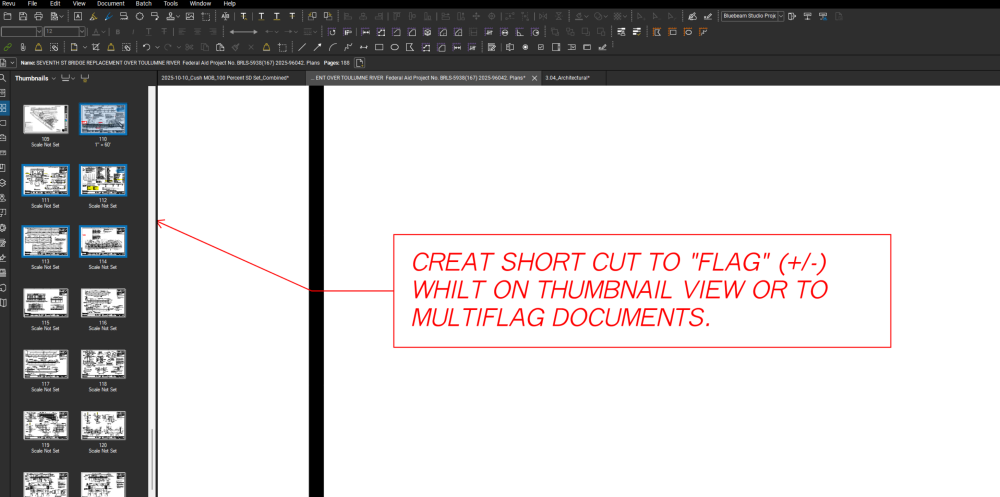The image size is (1000, 497).
Task: Select page 115 thumbnail
Action: (45, 302)
